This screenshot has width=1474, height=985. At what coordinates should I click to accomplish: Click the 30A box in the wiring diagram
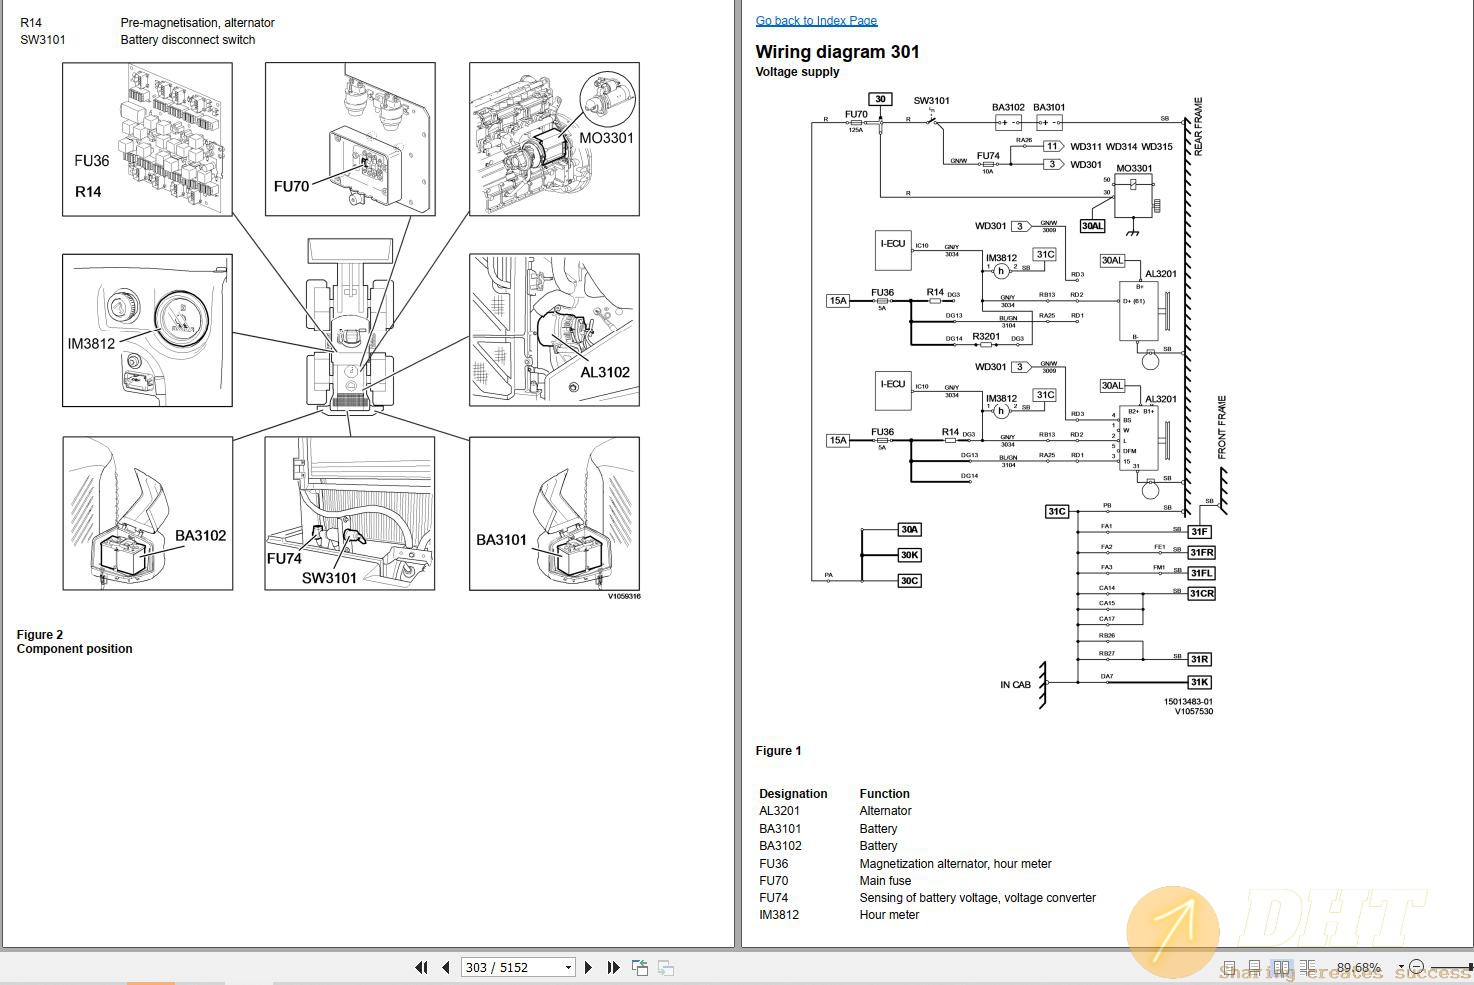coord(909,530)
